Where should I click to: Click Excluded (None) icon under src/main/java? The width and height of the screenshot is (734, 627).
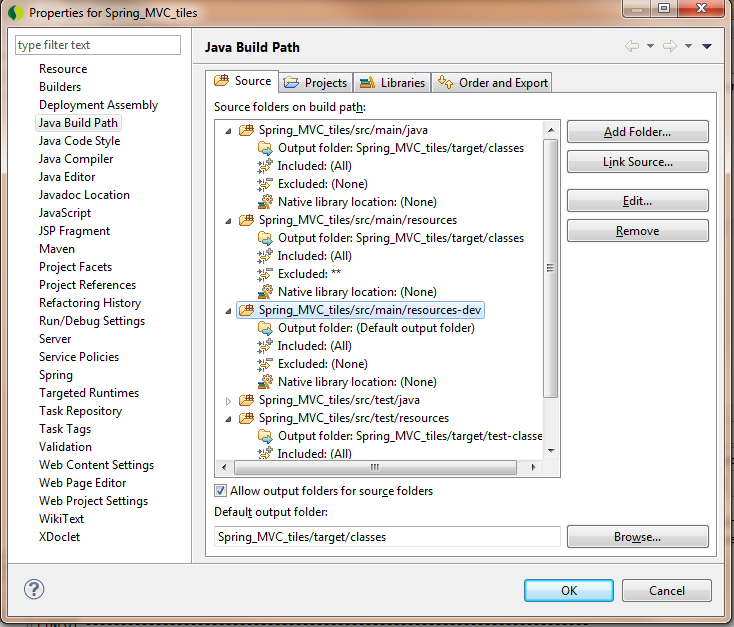point(265,184)
